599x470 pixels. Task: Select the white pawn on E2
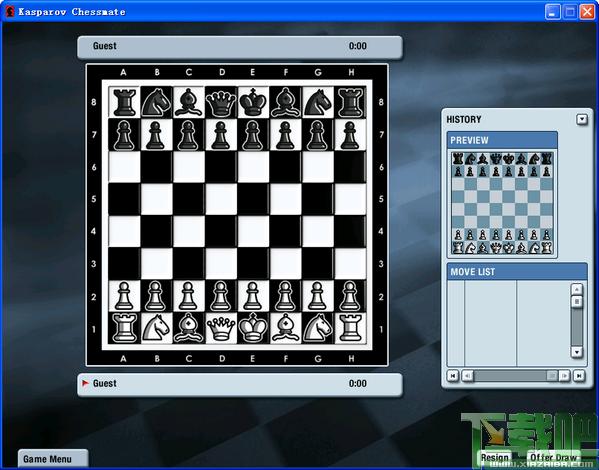[253, 296]
